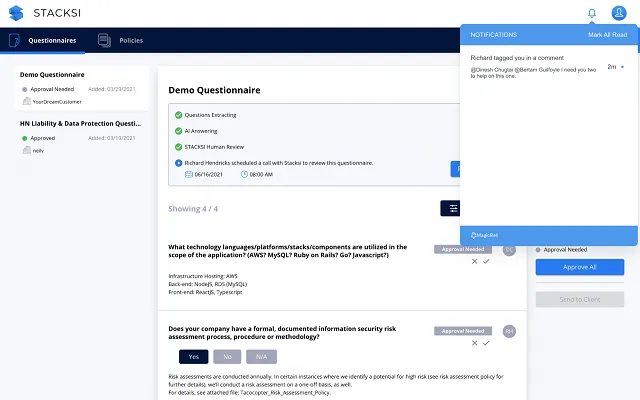Approve the technology languages answer checkmark

pos(486,262)
